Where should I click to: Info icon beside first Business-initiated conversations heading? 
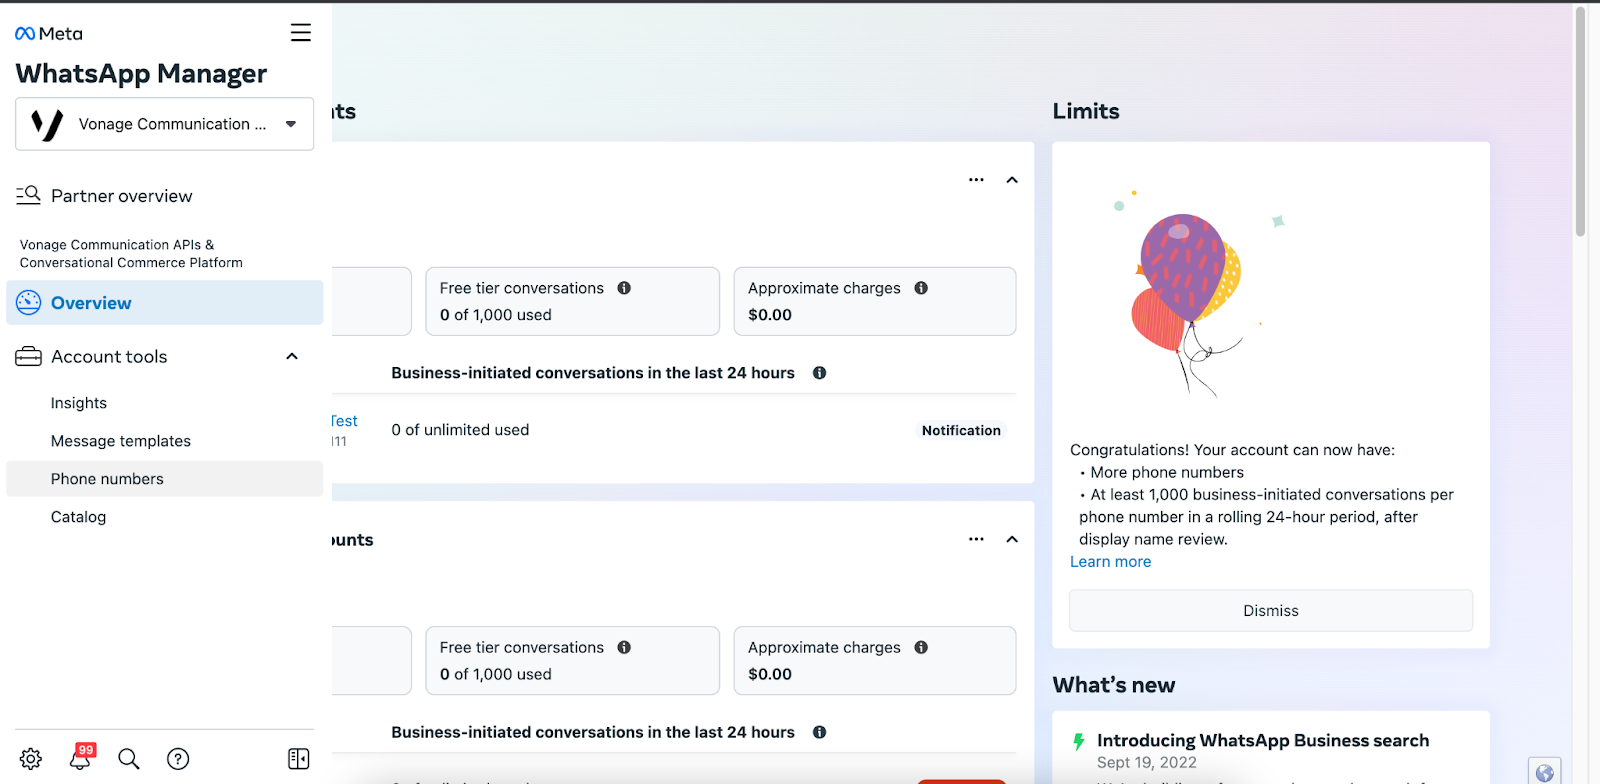(x=819, y=373)
